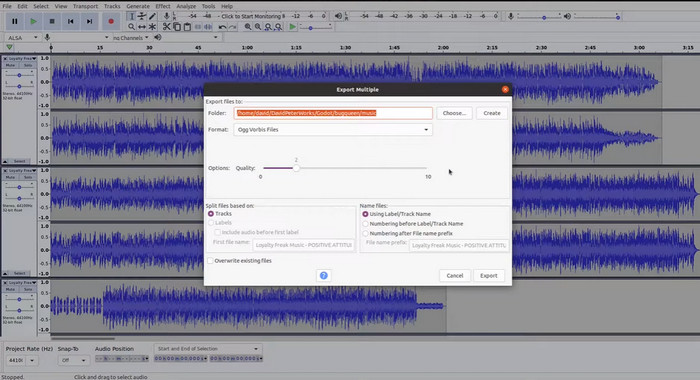Select the magnifier Zoom tool
700x380 pixels.
click(131, 27)
